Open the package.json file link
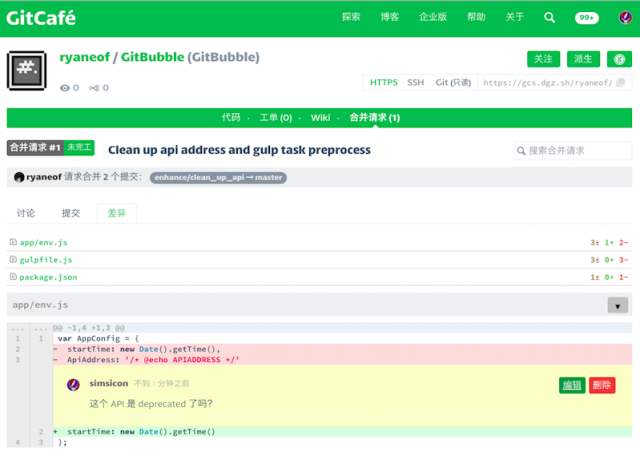The image size is (640, 456). click(48, 277)
